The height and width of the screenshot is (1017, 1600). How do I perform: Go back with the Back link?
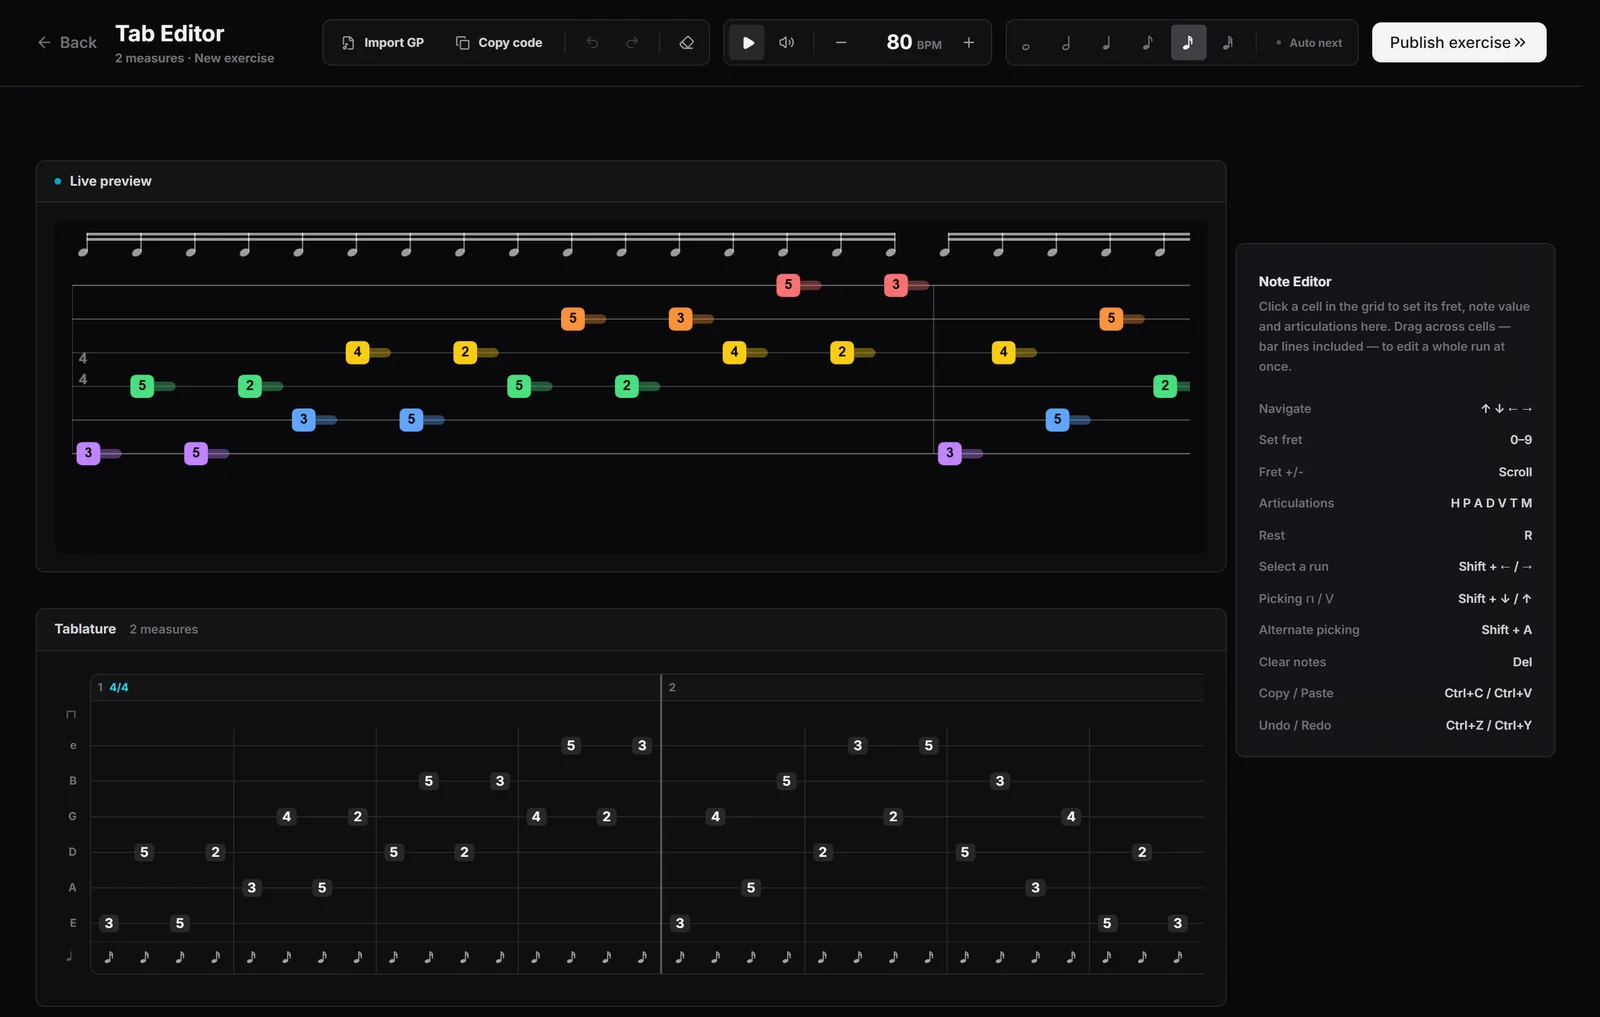[67, 43]
